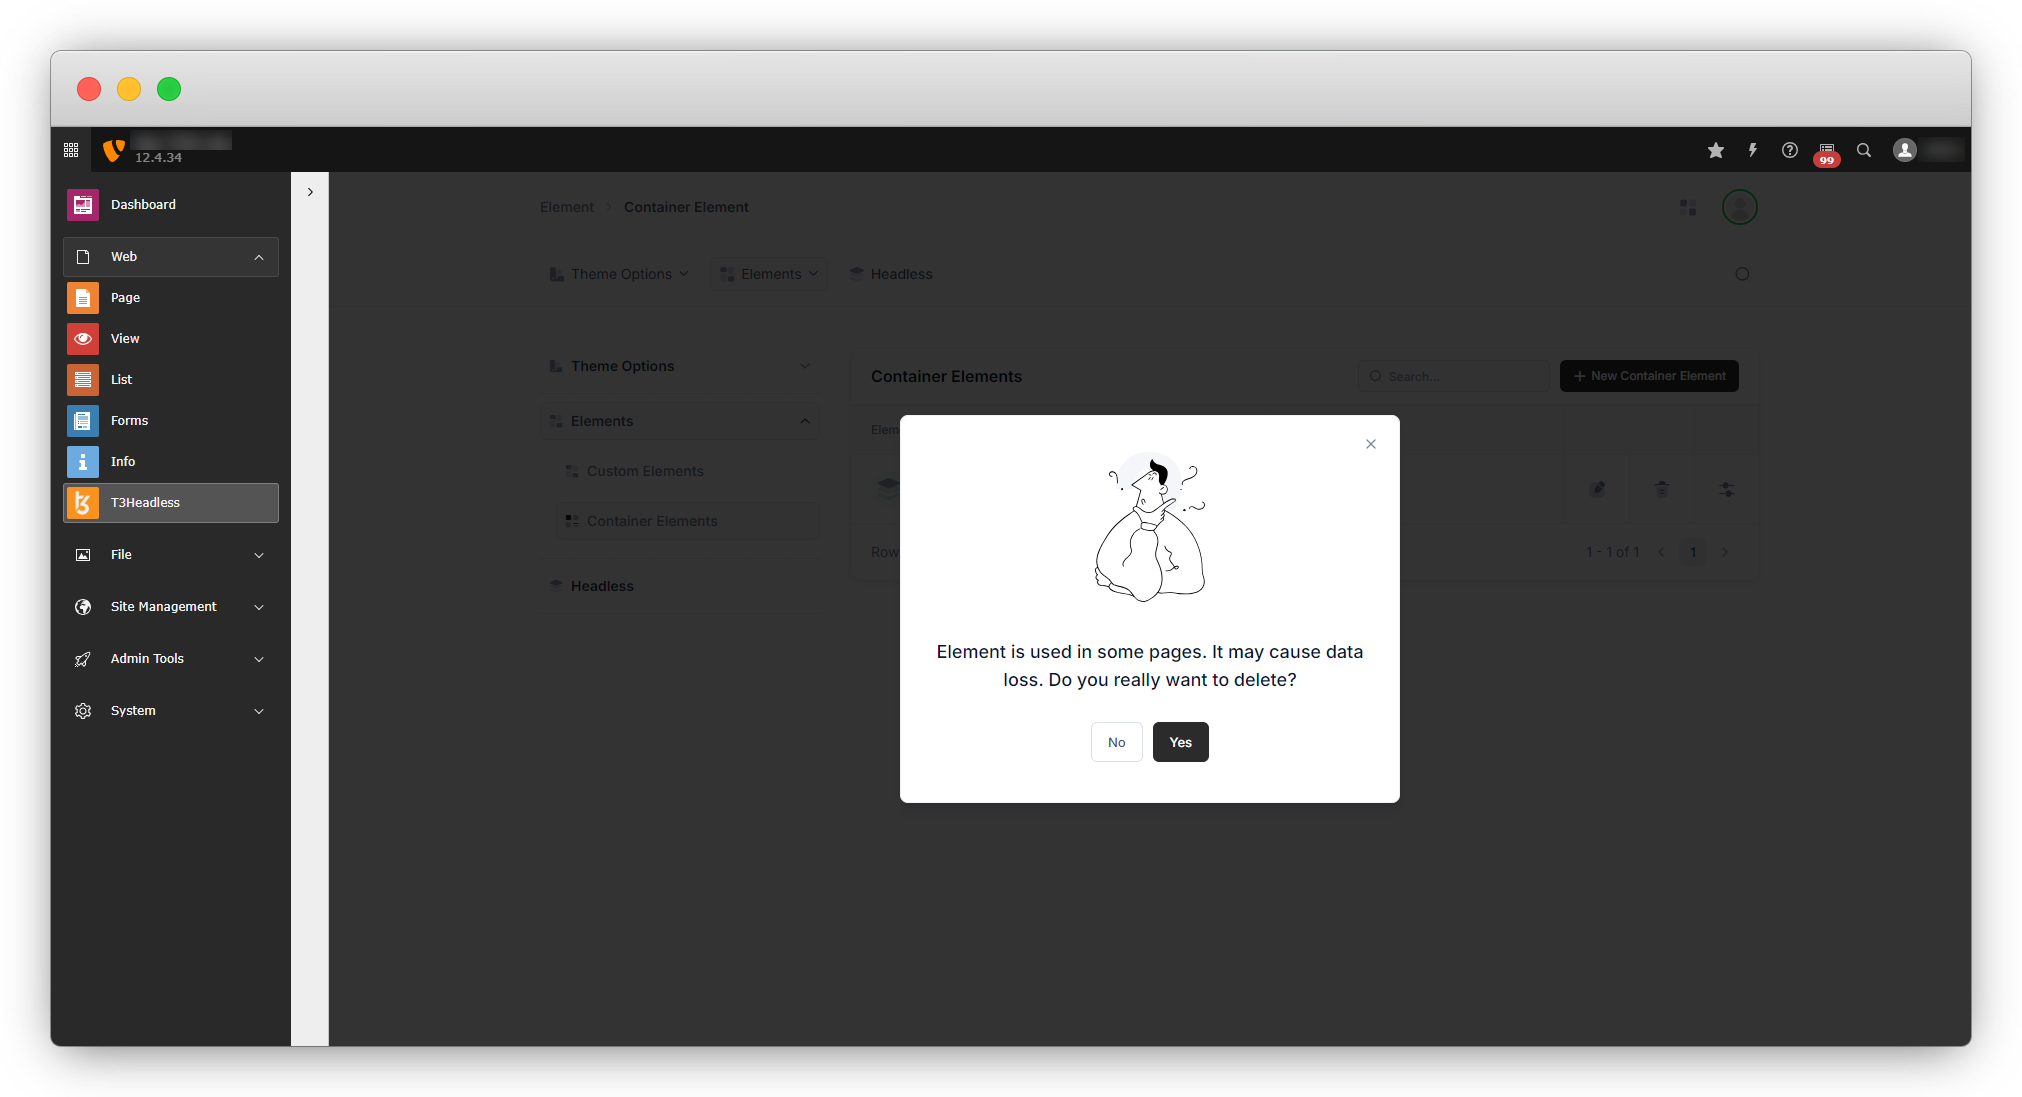Expand the page tree panel arrow
Viewport: 2022px width, 1097px height.
[x=310, y=192]
